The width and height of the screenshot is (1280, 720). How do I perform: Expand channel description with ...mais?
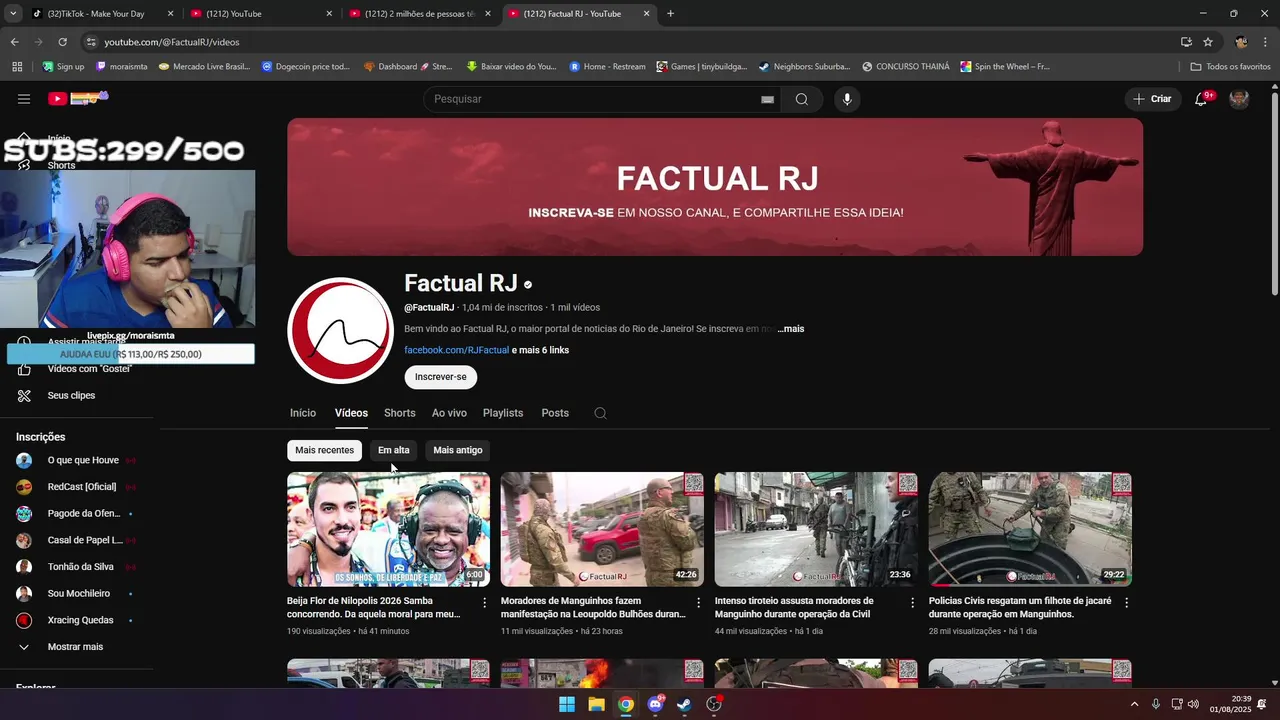click(791, 329)
